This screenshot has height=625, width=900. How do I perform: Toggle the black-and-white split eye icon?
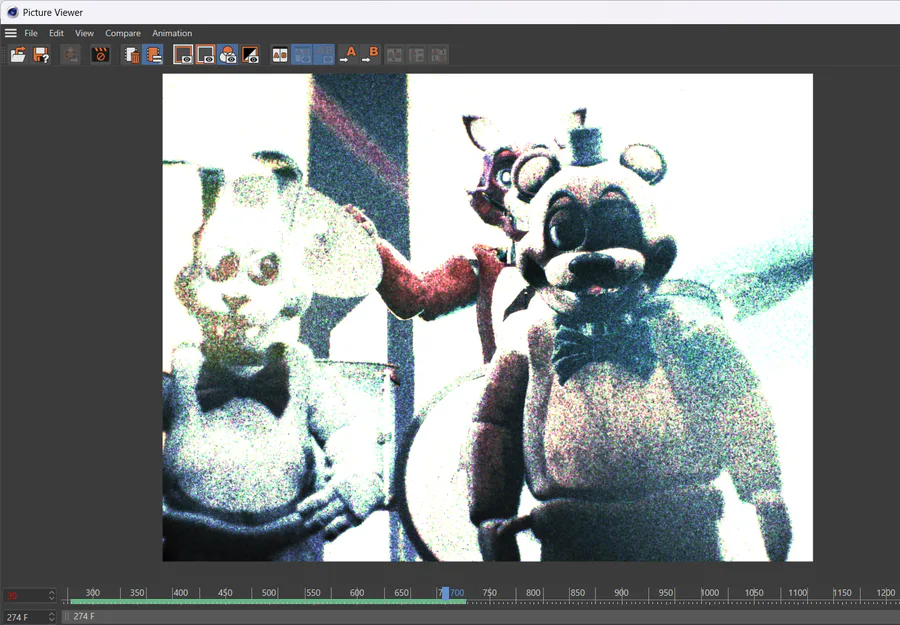(x=250, y=55)
